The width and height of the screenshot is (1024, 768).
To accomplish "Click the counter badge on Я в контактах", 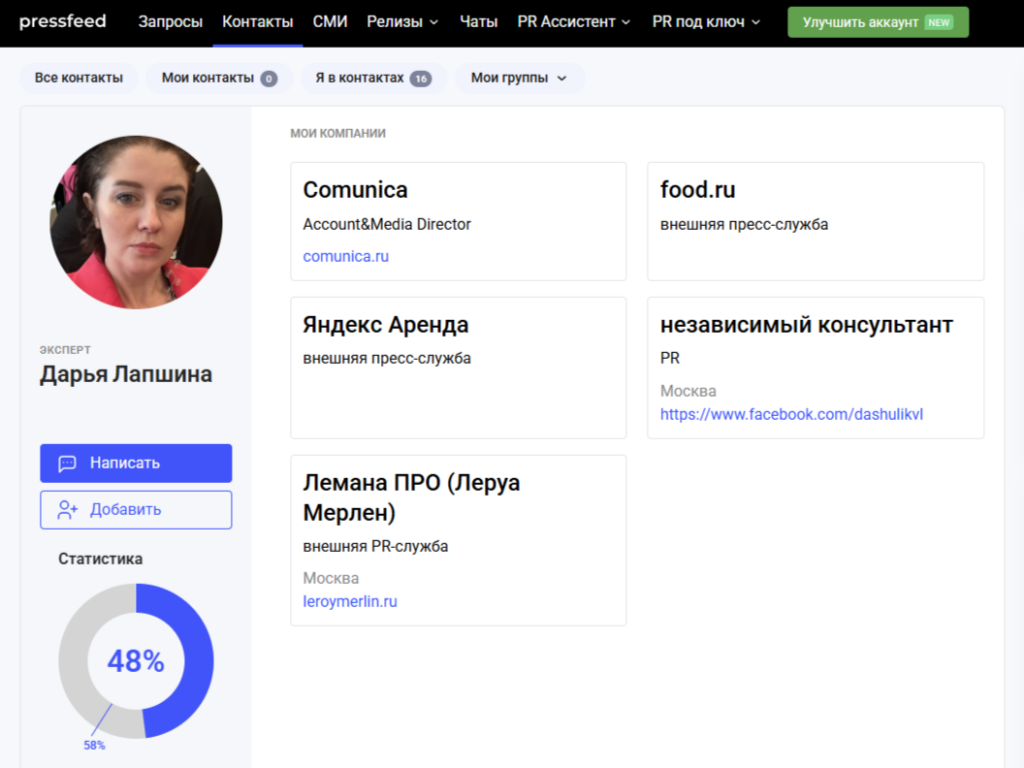I will click(420, 79).
